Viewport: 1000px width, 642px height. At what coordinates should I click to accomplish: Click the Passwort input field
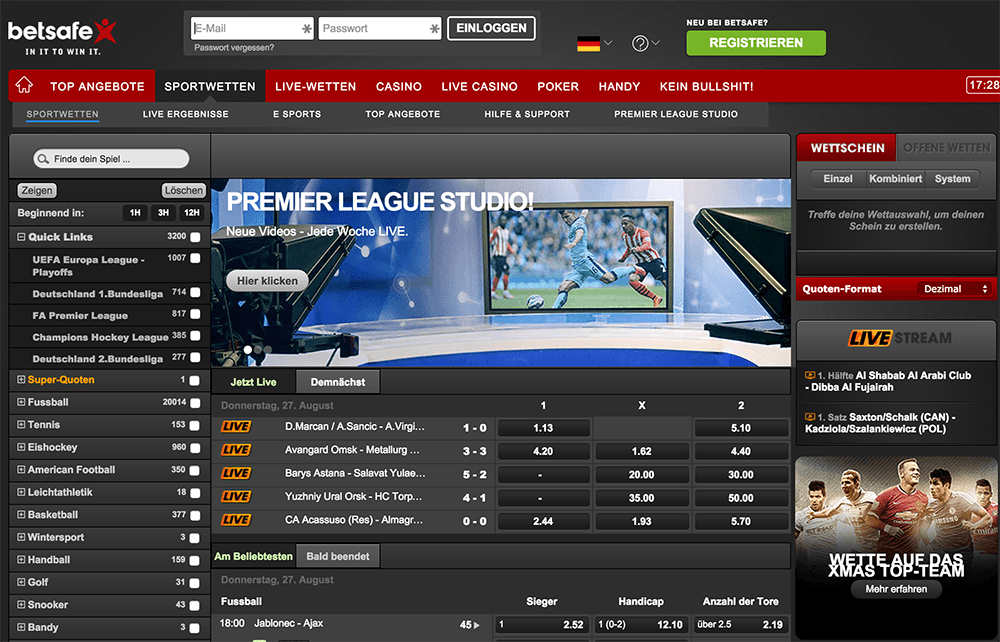coord(380,28)
